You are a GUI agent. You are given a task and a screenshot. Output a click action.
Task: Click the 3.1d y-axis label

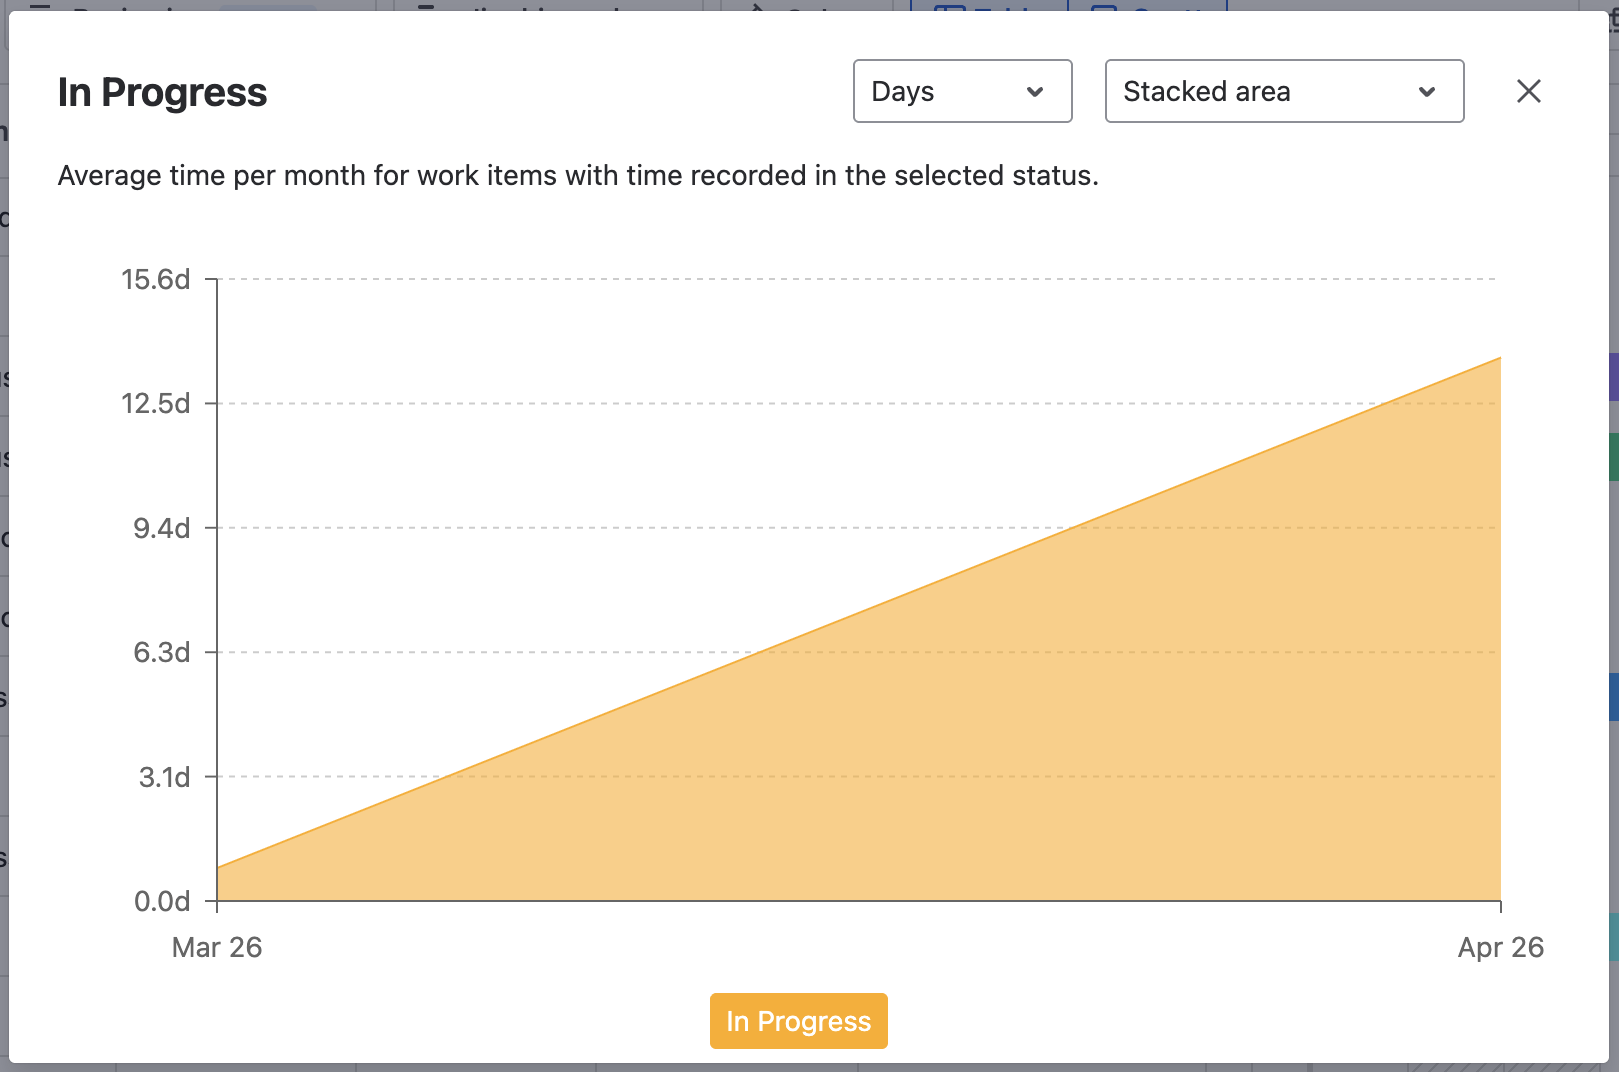[165, 777]
